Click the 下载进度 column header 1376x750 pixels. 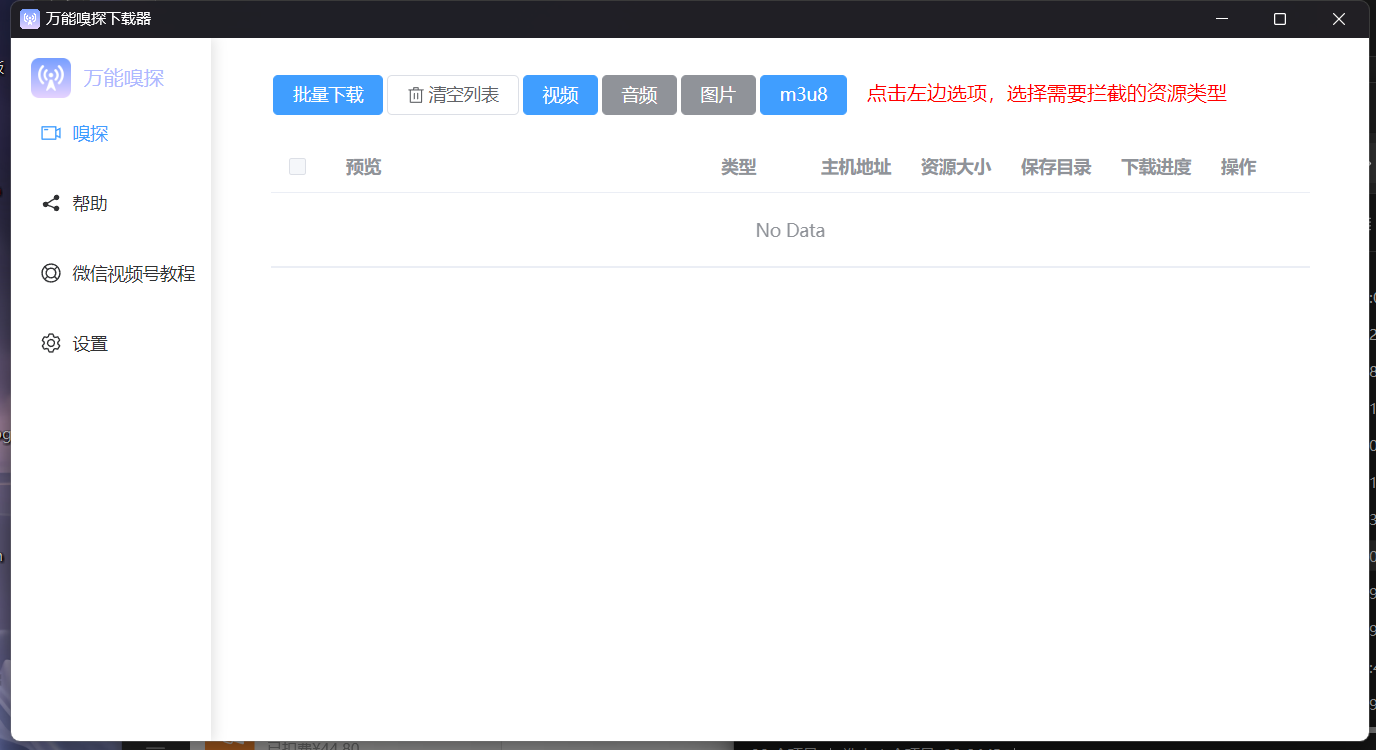tap(1155, 167)
